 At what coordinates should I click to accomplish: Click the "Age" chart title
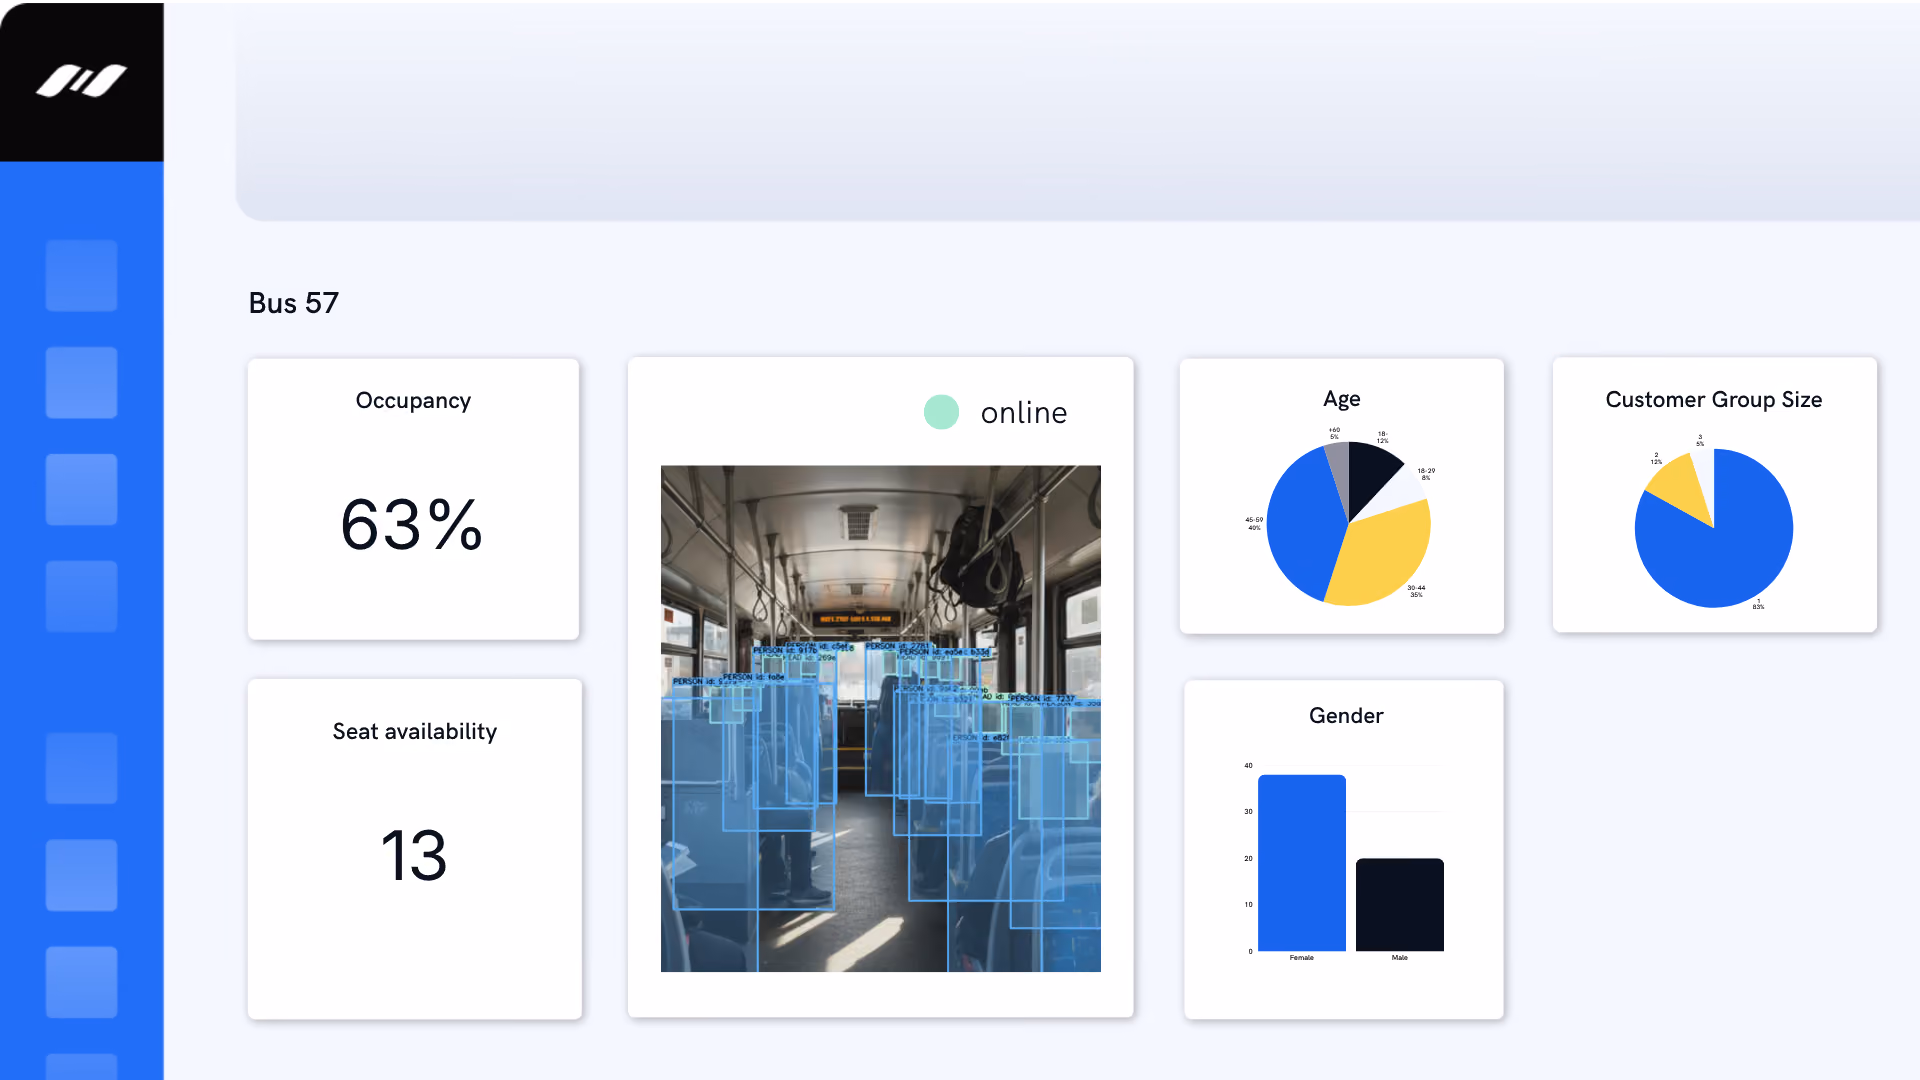coord(1341,398)
